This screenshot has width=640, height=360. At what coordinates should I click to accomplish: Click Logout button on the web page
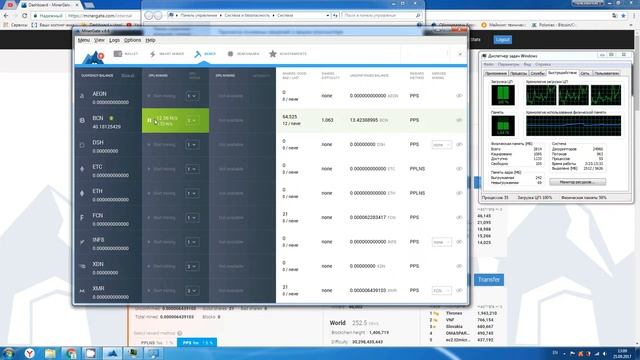[502, 40]
